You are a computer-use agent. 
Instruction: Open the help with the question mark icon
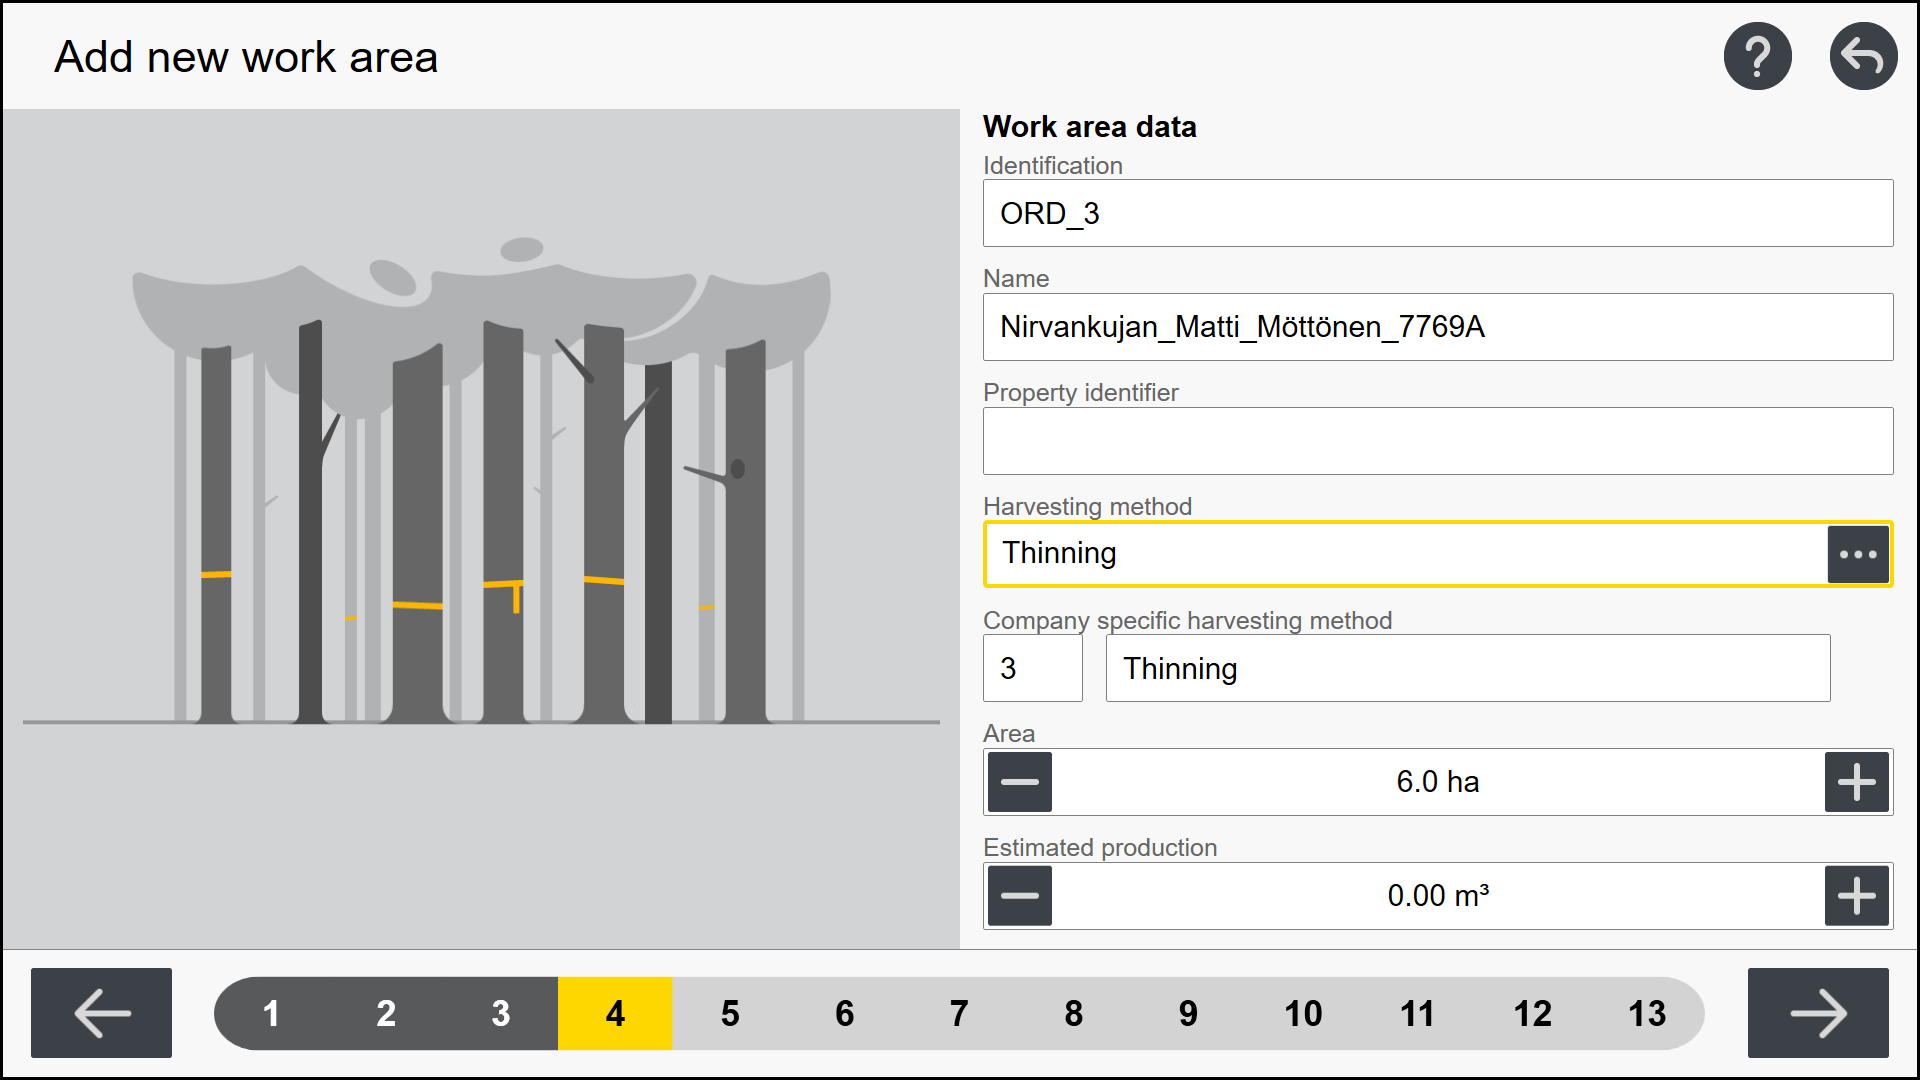click(x=1759, y=56)
